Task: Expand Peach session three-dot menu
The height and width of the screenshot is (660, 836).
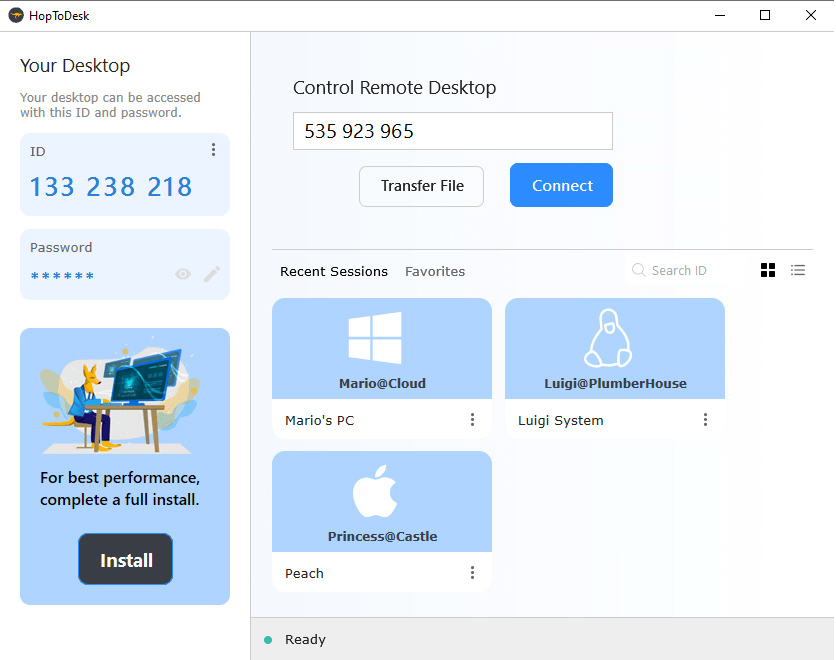Action: pyautogui.click(x=473, y=573)
